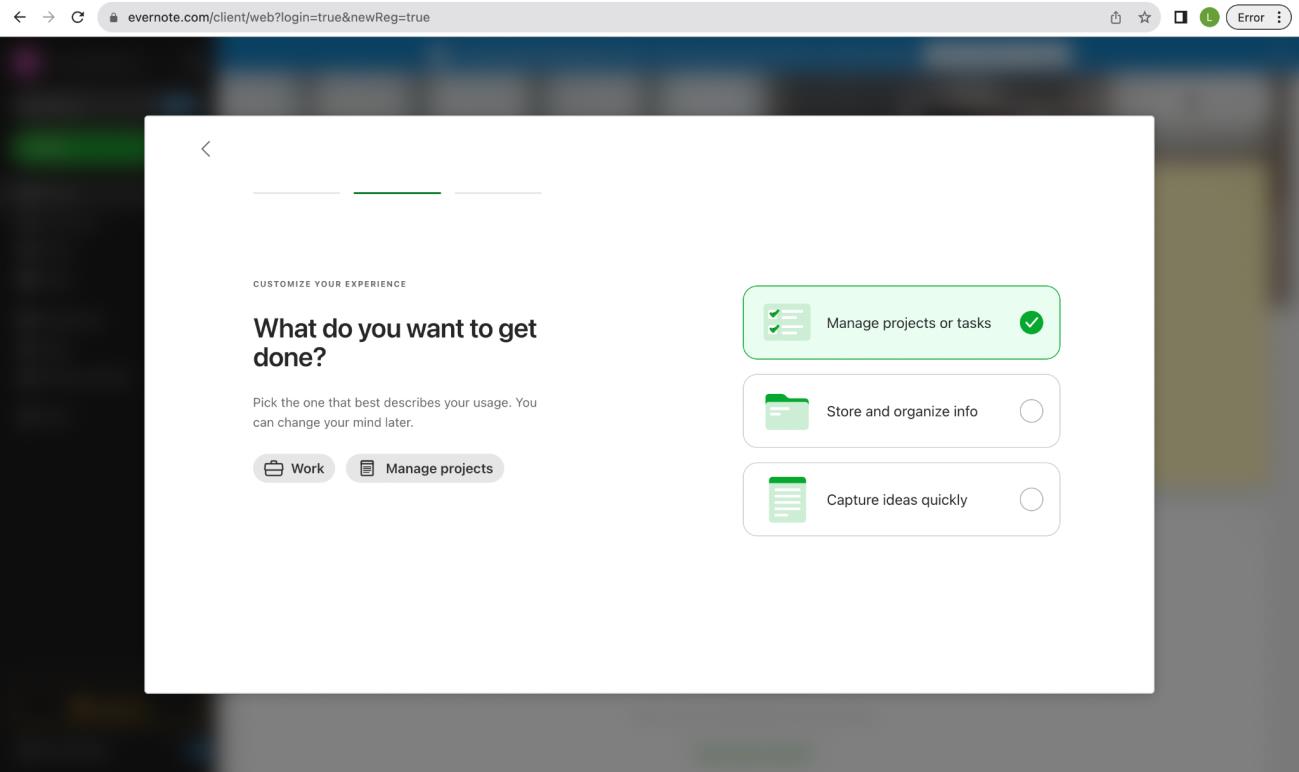Click the briefcase icon in the Work chip
Image resolution: width=1299 pixels, height=772 pixels.
tap(273, 468)
